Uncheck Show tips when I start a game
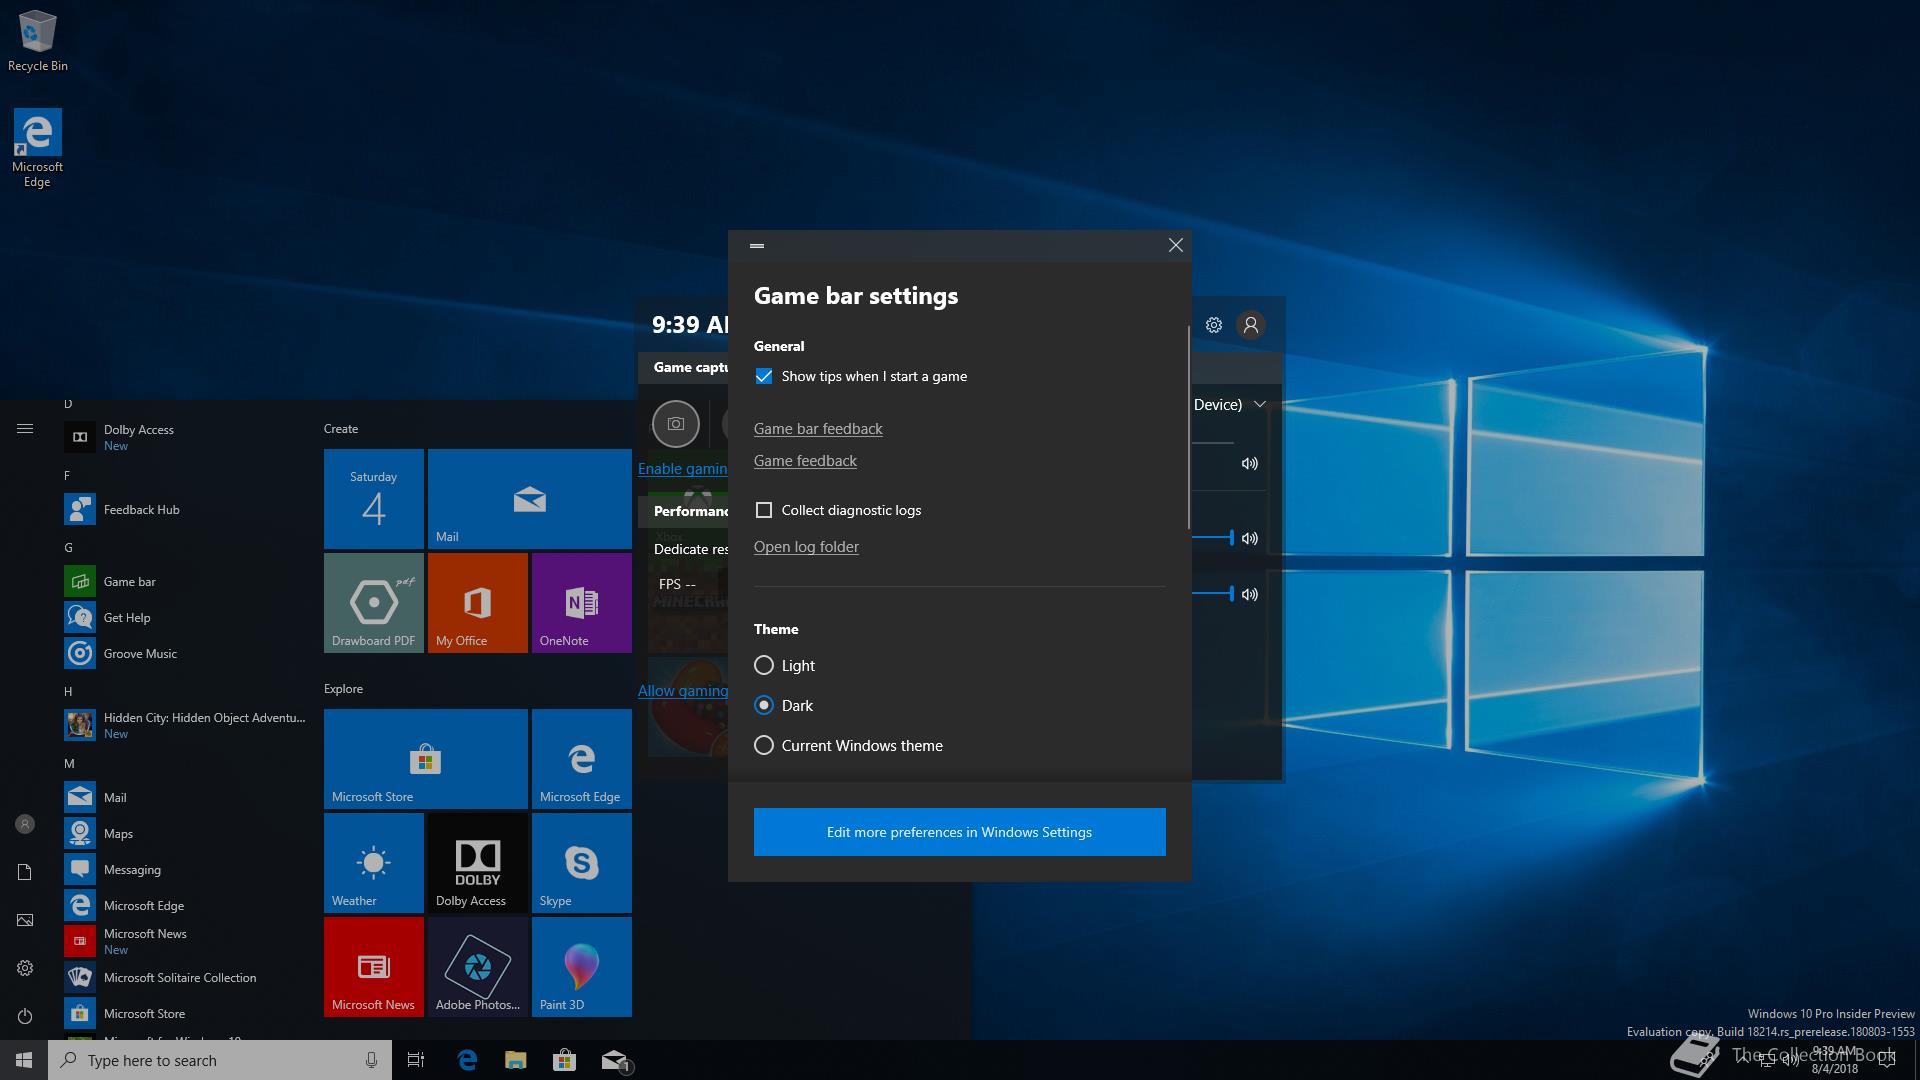The height and width of the screenshot is (1080, 1920). click(x=764, y=376)
